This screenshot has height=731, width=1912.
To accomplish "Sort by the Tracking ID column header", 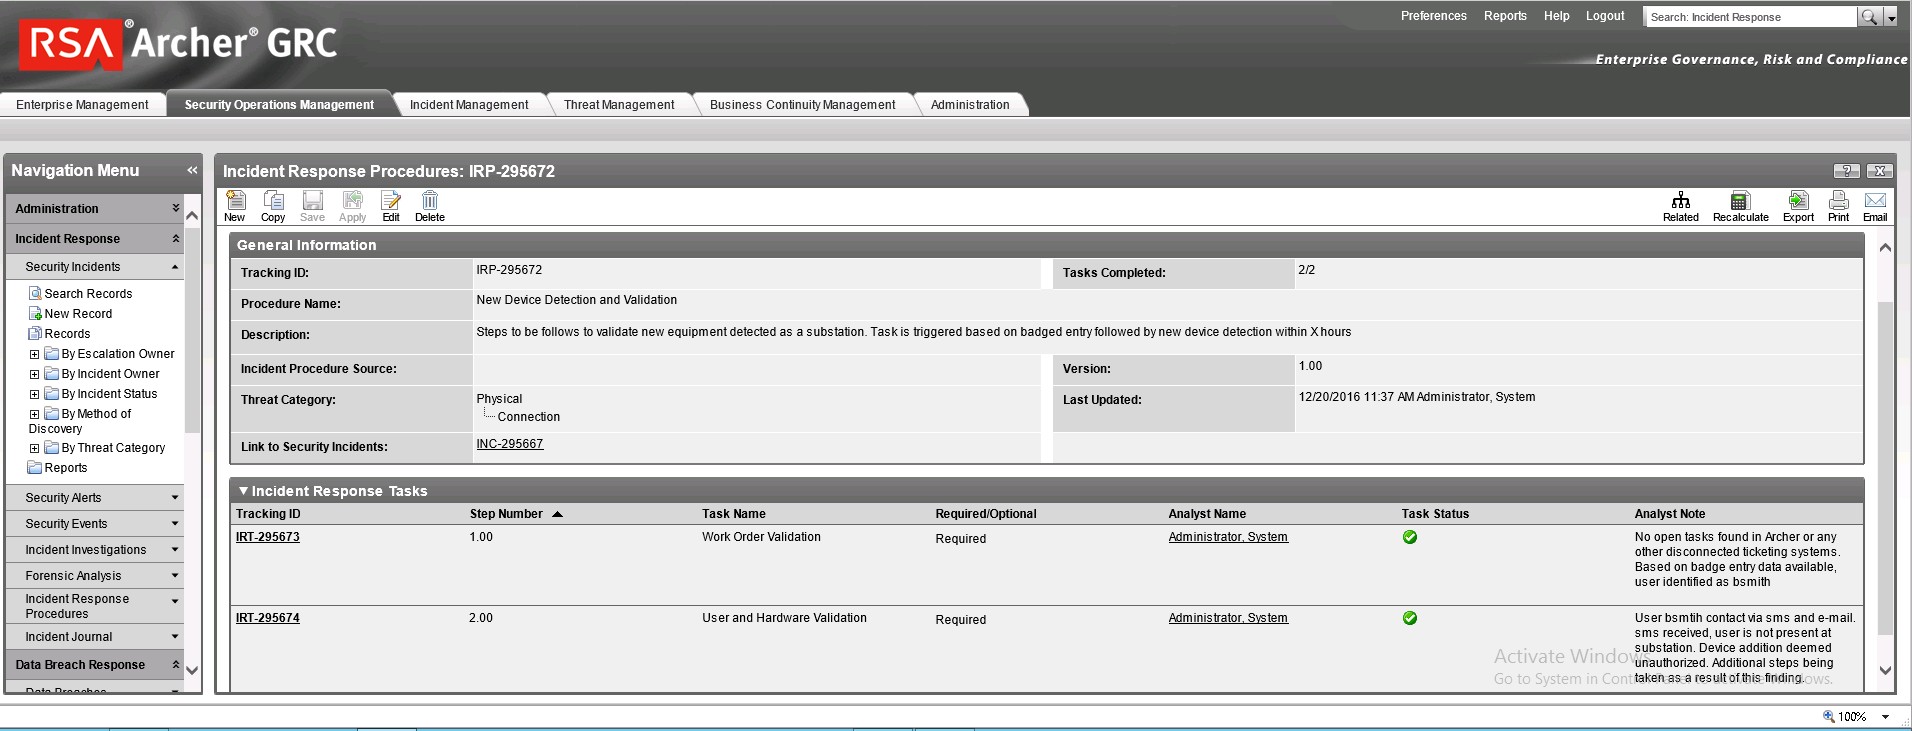I will [268, 514].
